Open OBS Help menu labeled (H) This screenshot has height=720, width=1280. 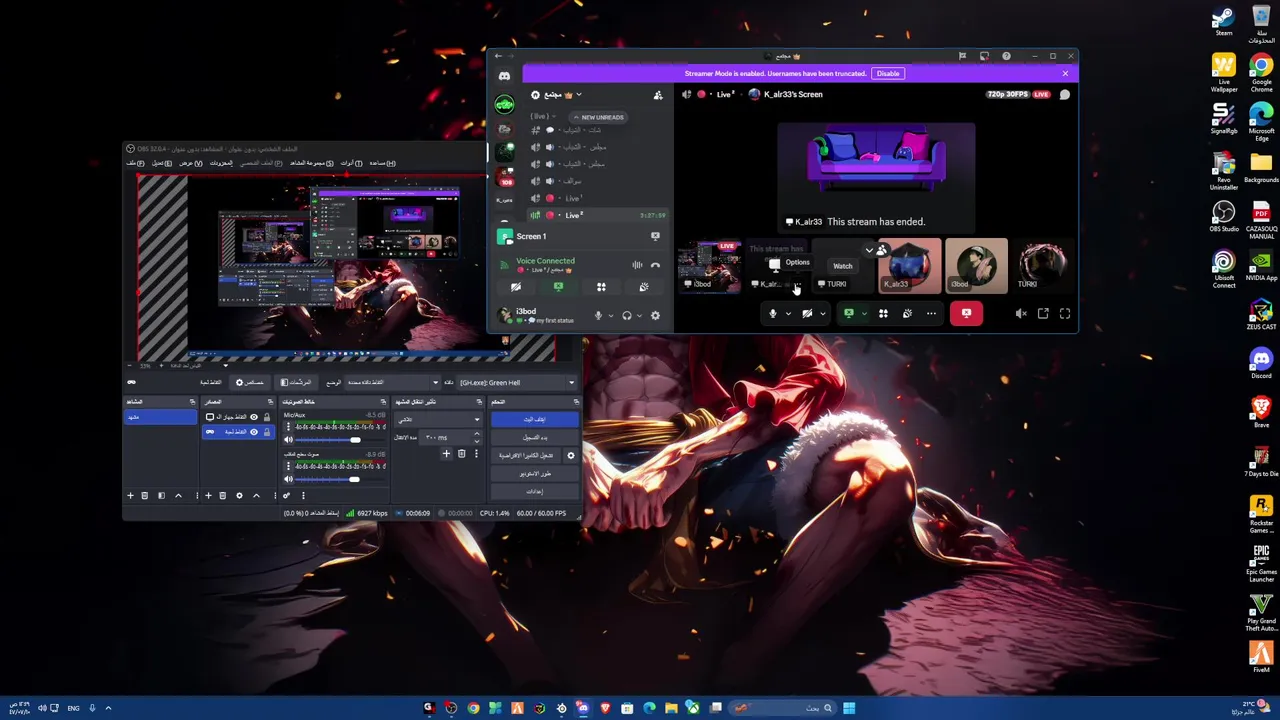[x=383, y=163]
